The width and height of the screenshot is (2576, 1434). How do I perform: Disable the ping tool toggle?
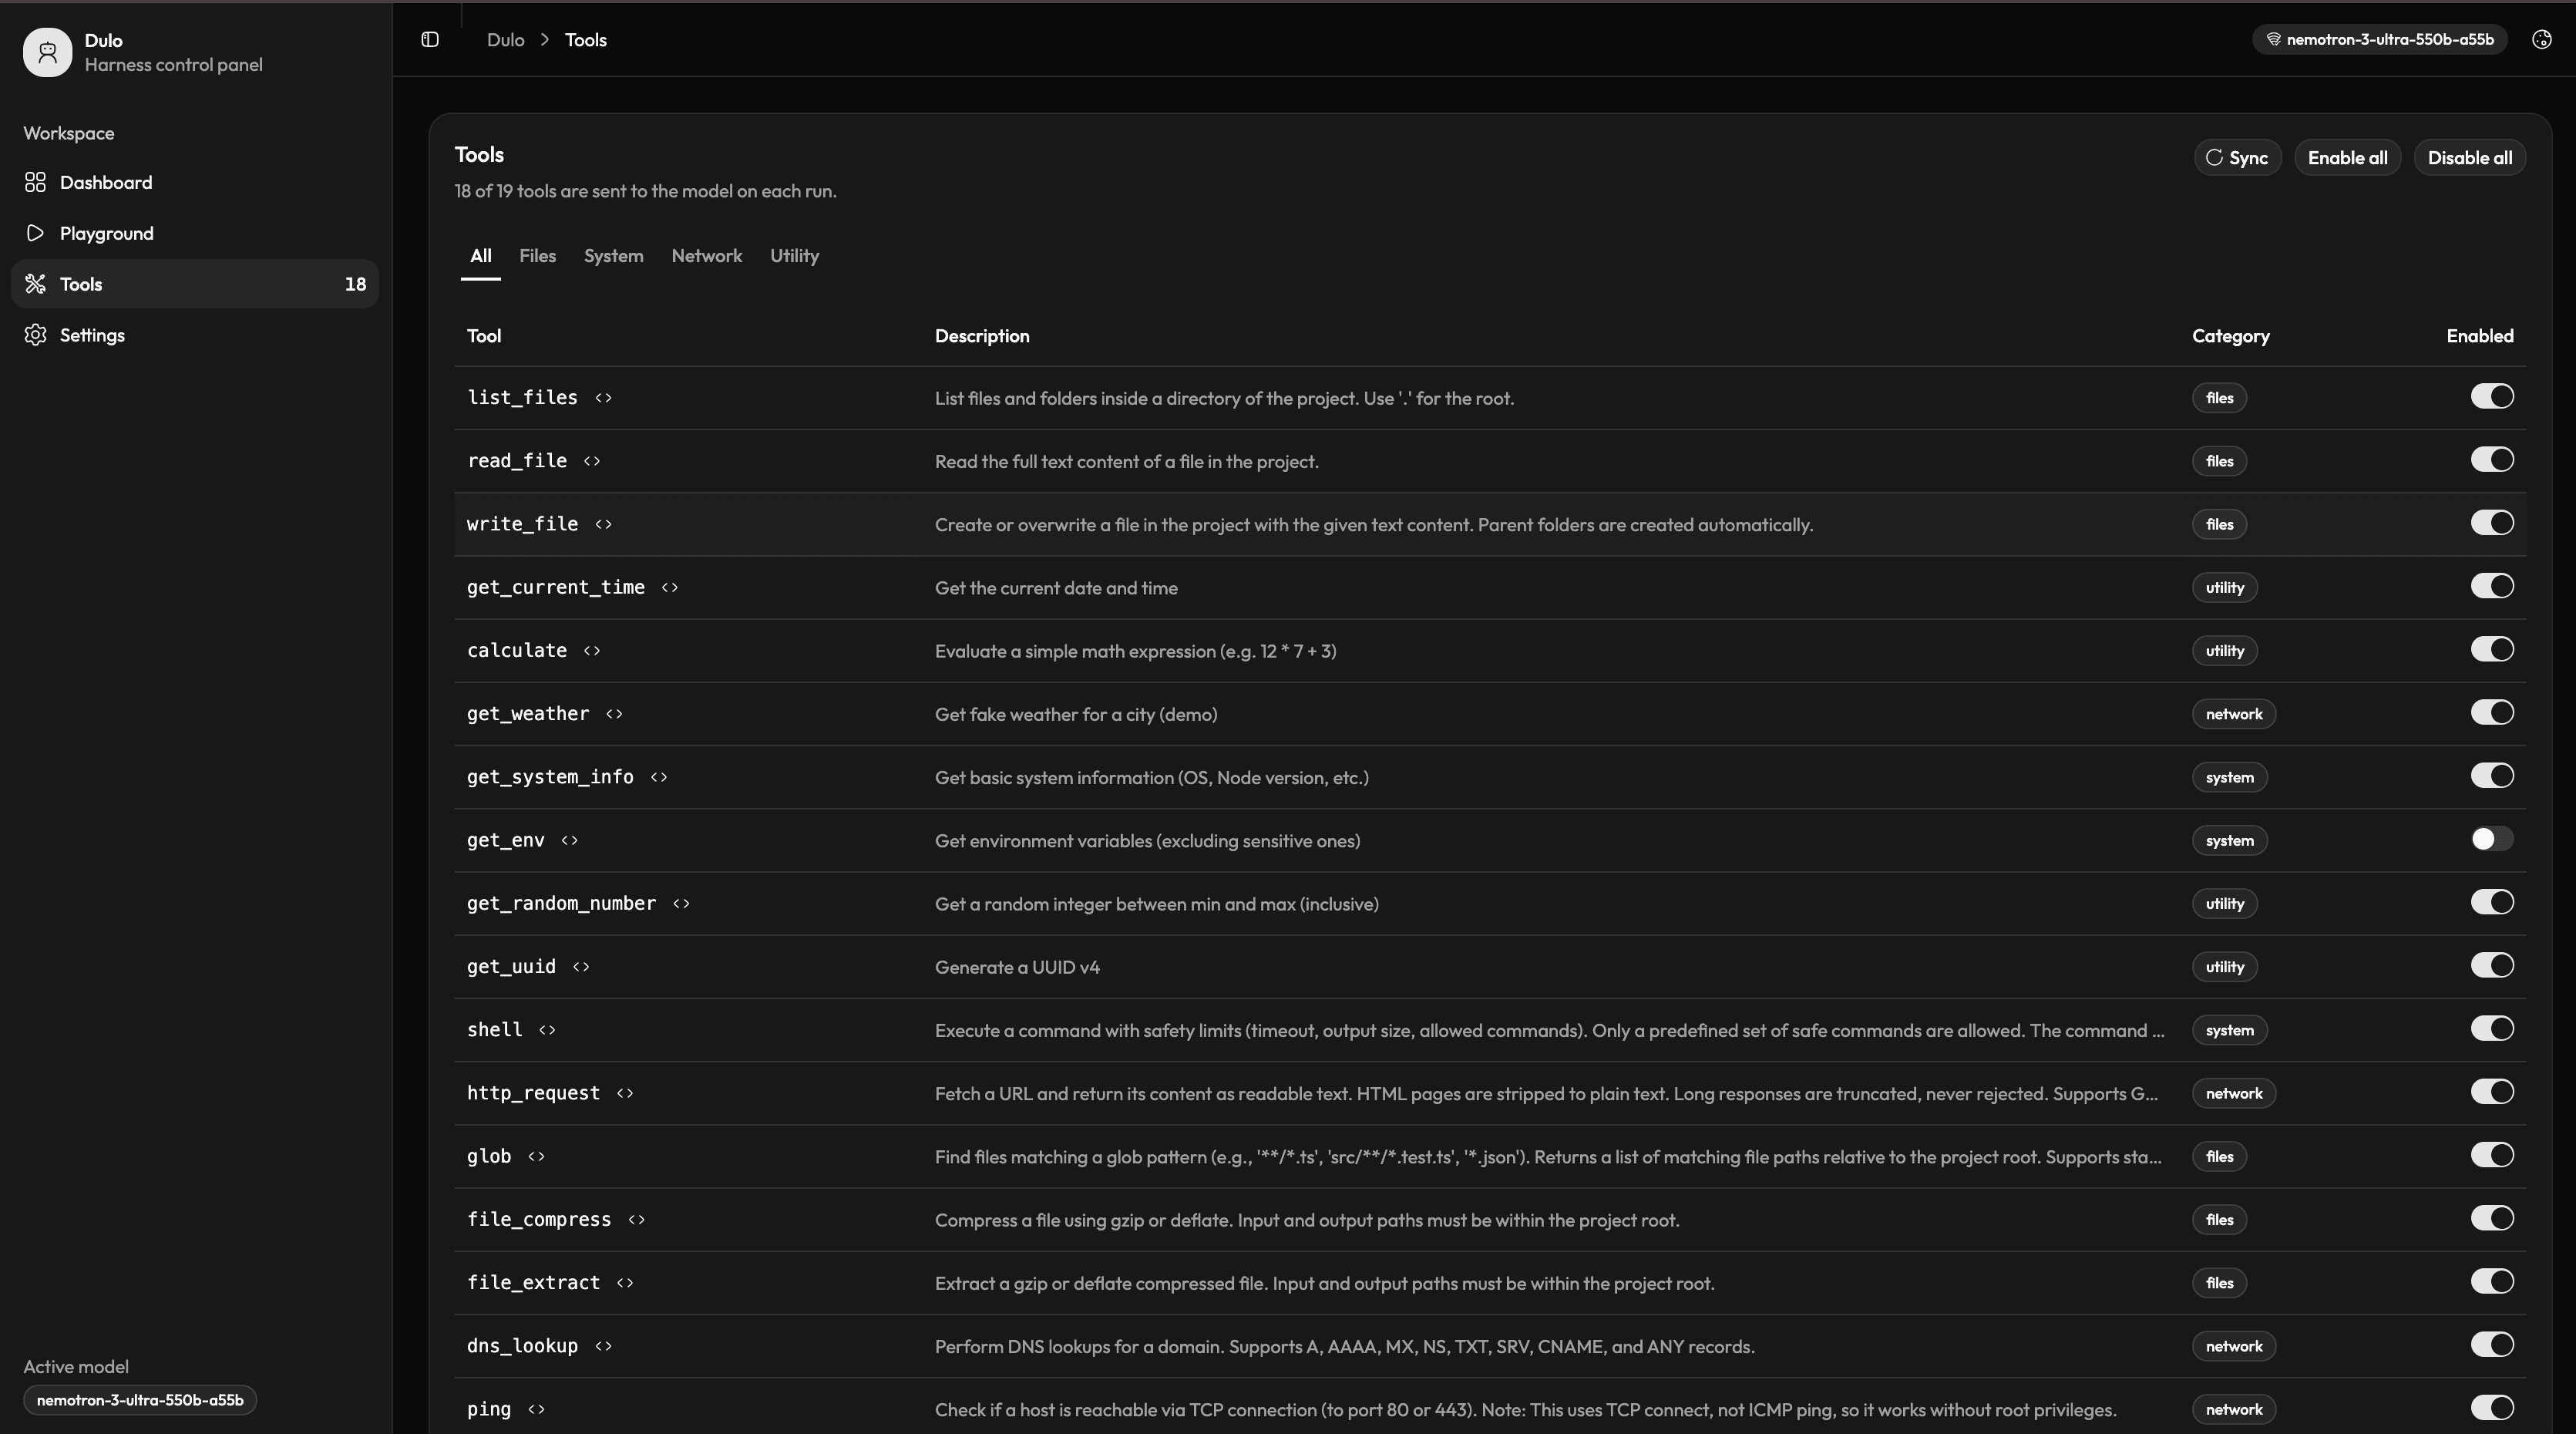tap(2491, 1408)
